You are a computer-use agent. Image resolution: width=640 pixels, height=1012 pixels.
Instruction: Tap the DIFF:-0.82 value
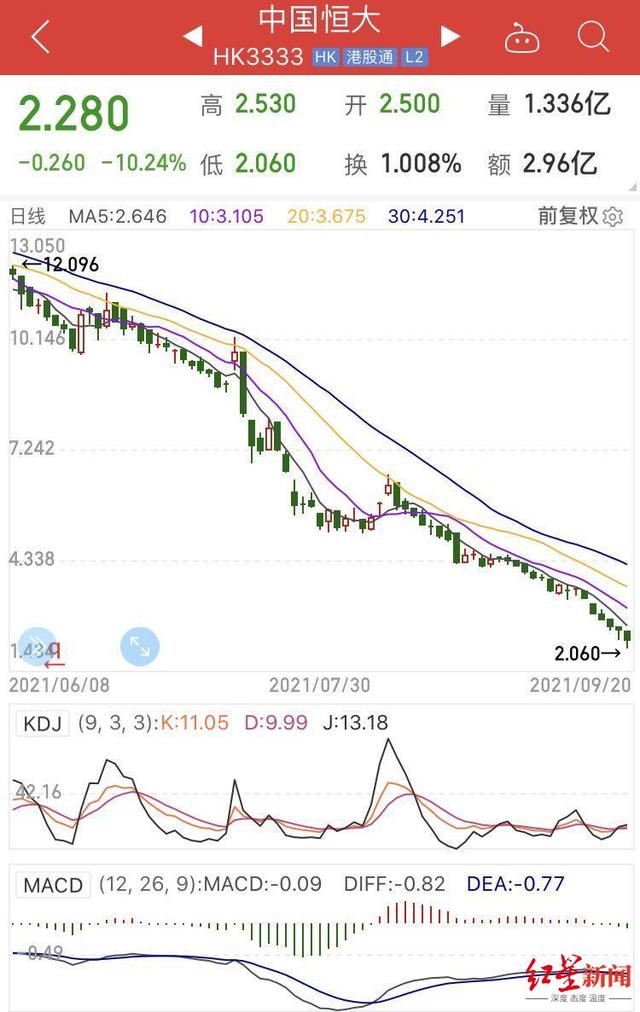pos(395,884)
